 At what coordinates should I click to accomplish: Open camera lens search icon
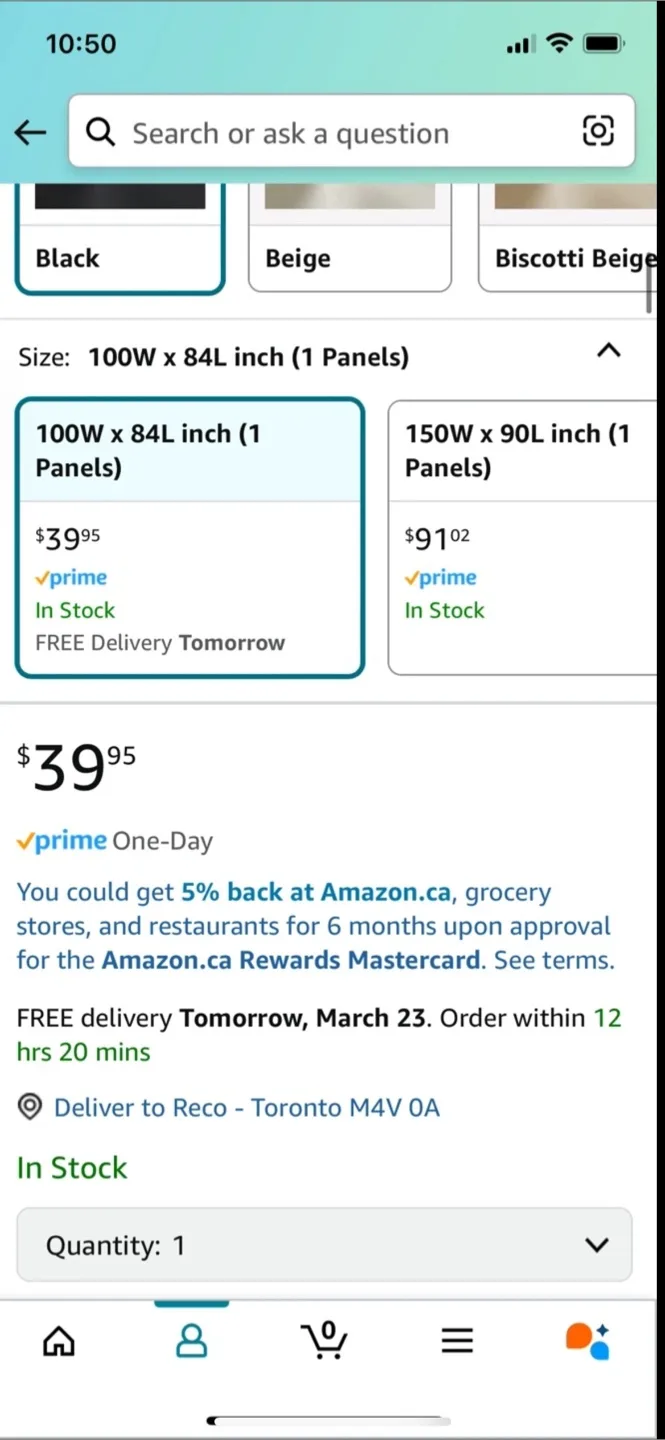598,131
